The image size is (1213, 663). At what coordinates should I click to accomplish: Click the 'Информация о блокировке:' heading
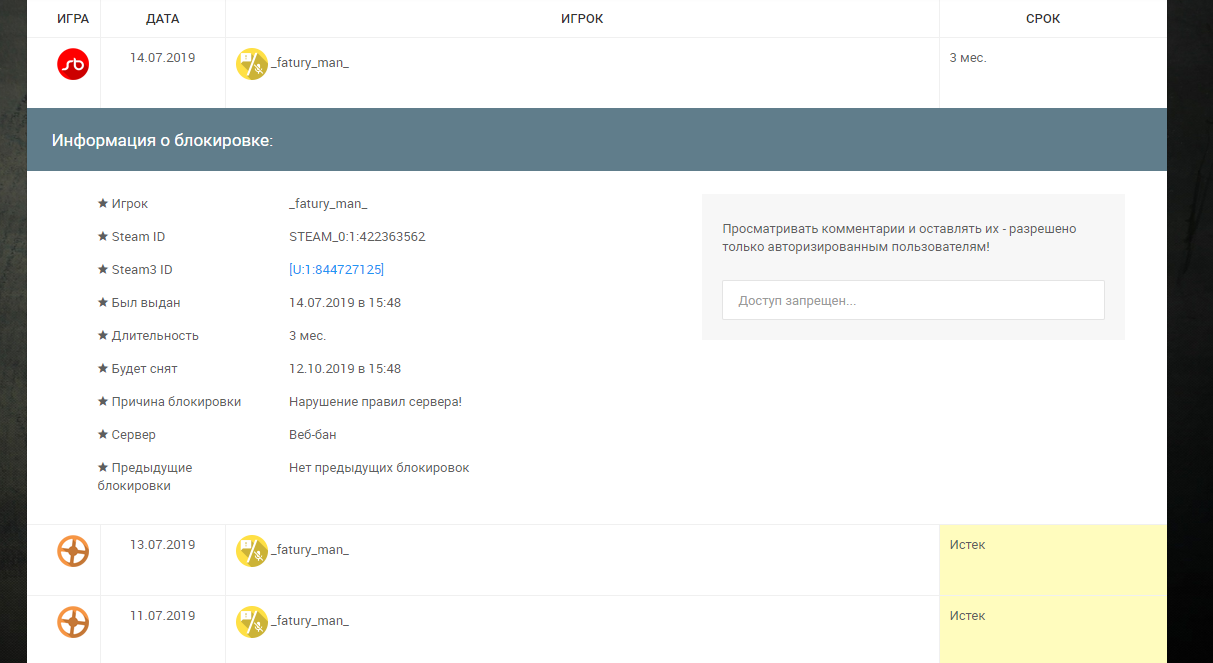click(162, 140)
